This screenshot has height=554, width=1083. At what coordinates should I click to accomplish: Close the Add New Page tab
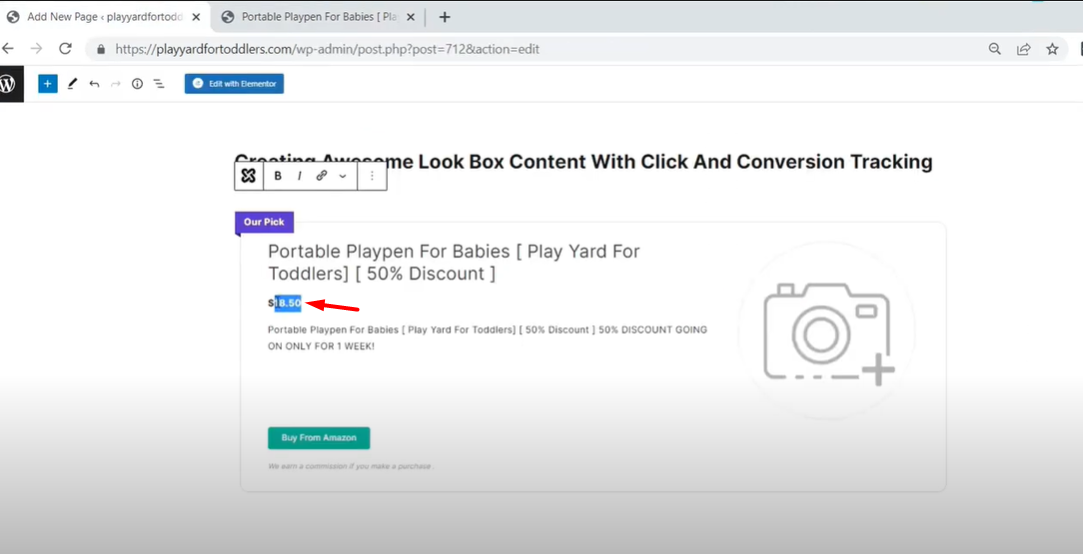point(195,17)
